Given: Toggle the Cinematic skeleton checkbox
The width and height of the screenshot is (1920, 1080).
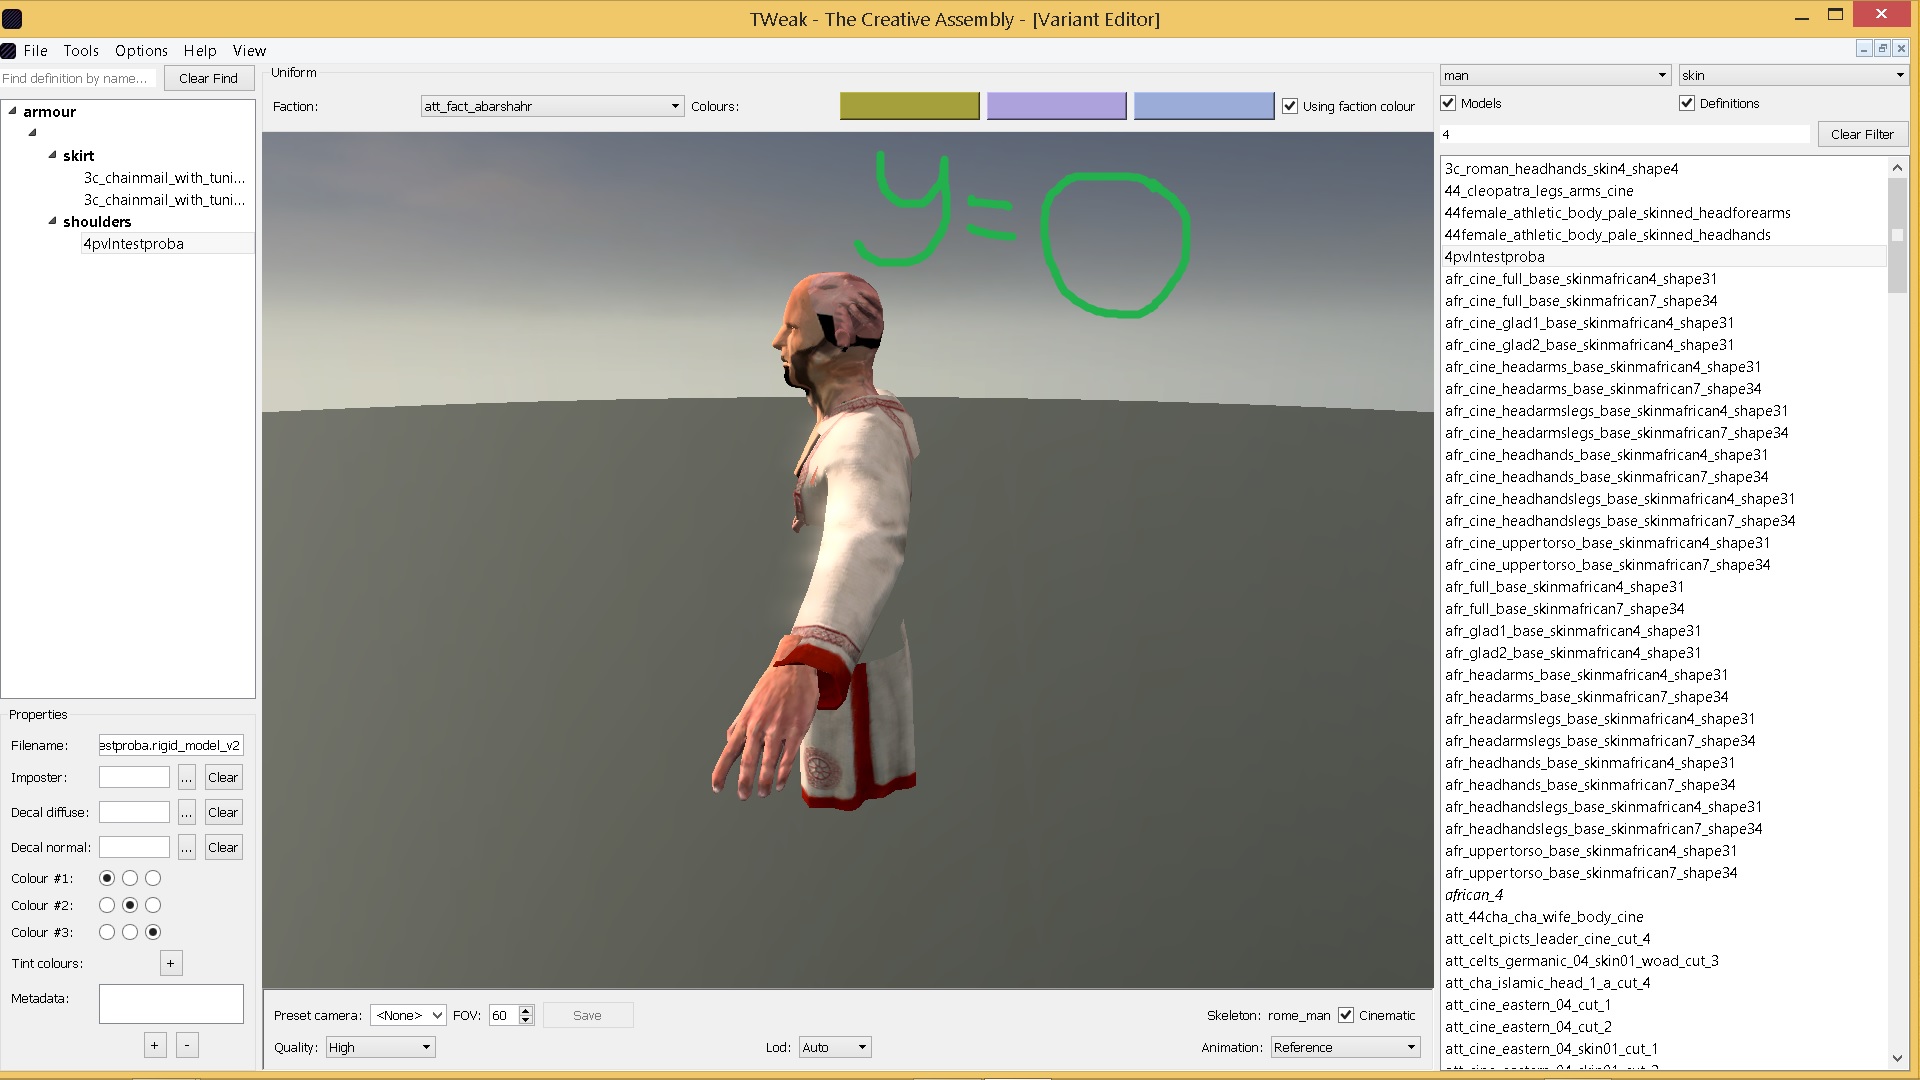Looking at the screenshot, I should pos(1346,1015).
